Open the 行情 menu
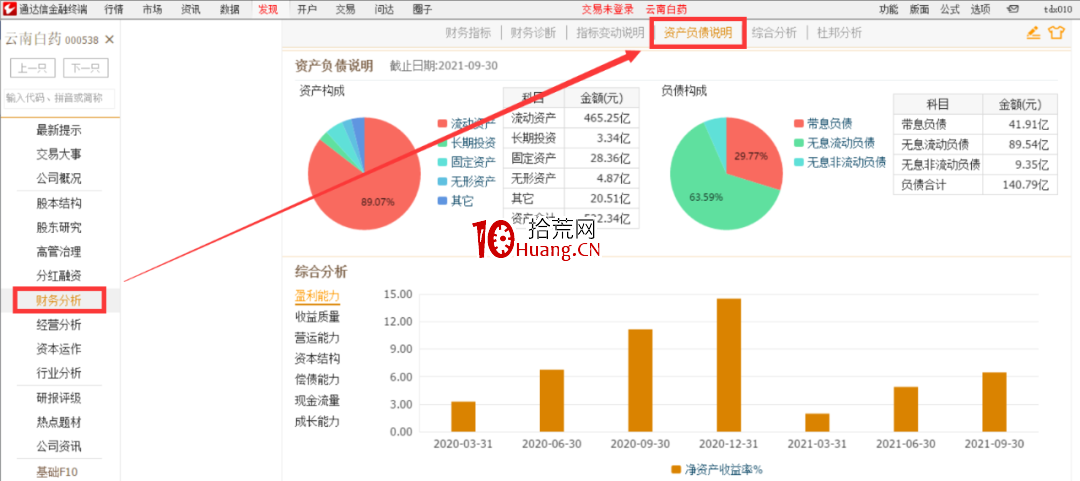The image size is (1080, 481). pos(114,9)
